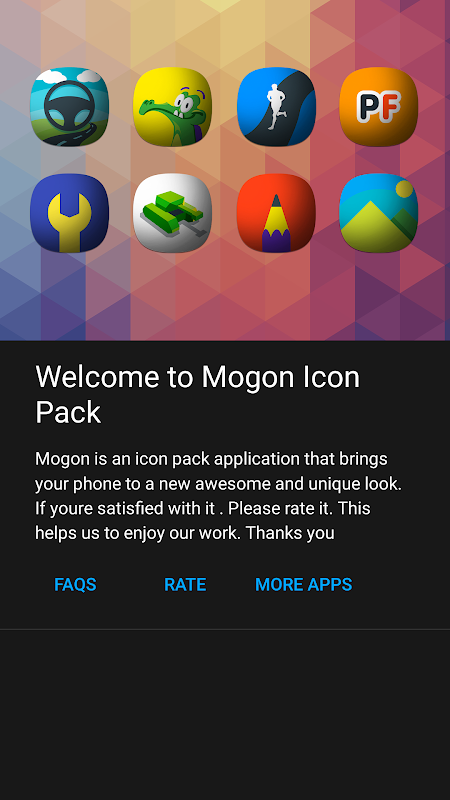
Task: Tap the empty dark area below divider
Action: 225,714
